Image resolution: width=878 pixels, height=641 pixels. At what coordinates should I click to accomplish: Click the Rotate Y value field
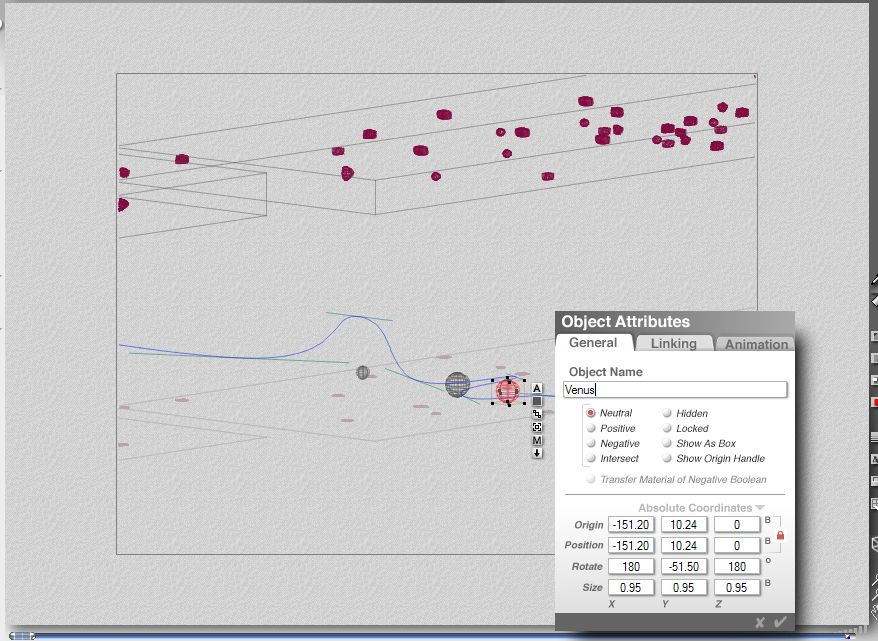pos(683,566)
